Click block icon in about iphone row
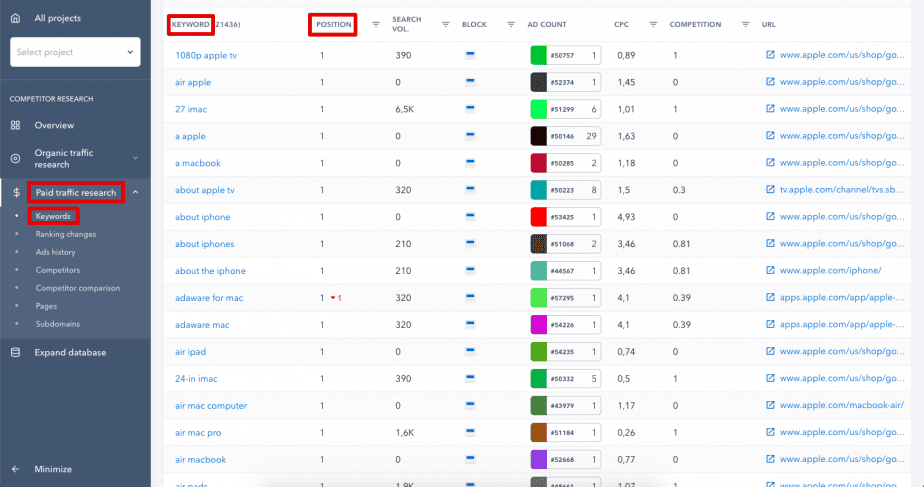The width and height of the screenshot is (924, 487). 470,216
